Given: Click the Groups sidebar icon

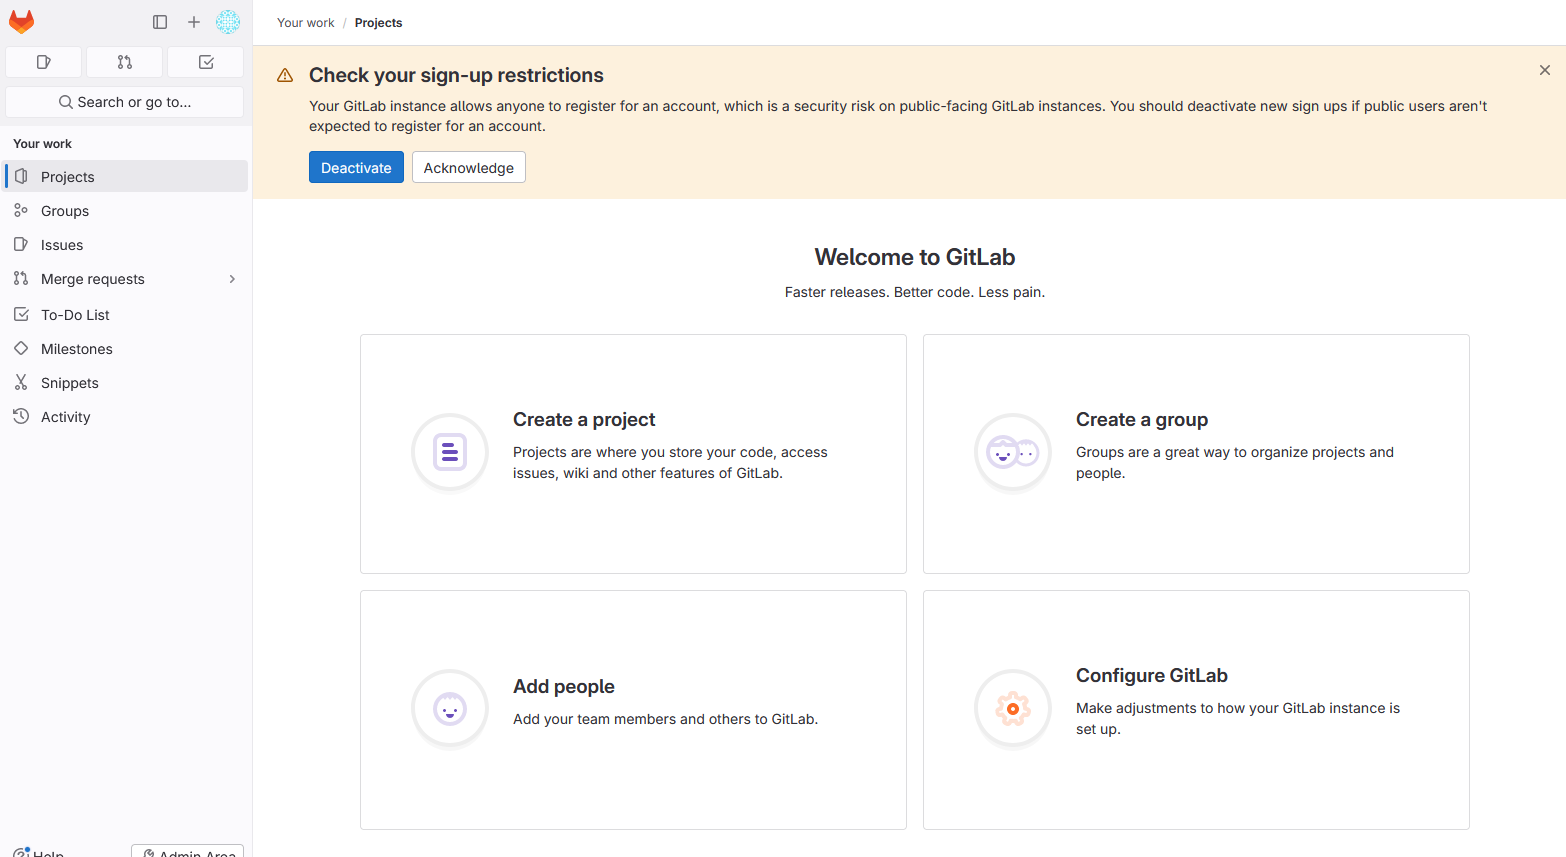Looking at the screenshot, I should (x=21, y=210).
